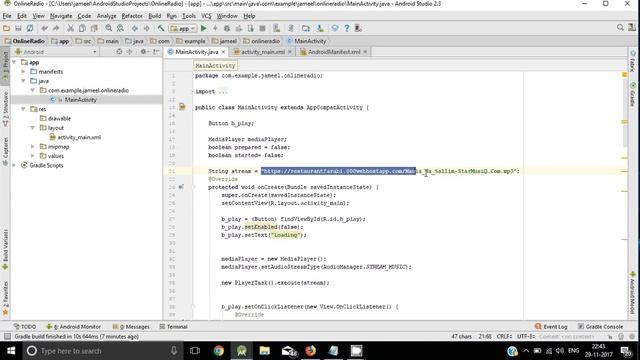Image resolution: width=640 pixels, height=360 pixels.
Task: Click the Replace icon in toolbar
Action: [120, 28]
